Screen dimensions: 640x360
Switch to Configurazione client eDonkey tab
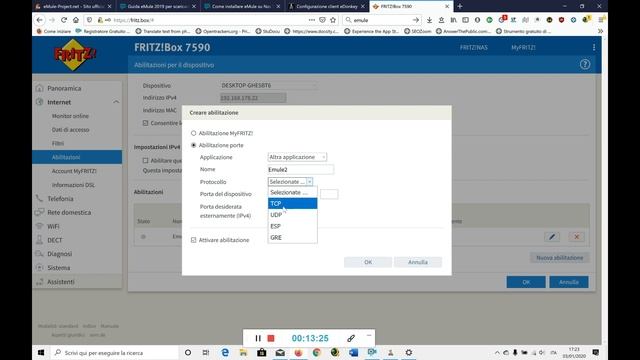(x=326, y=6)
